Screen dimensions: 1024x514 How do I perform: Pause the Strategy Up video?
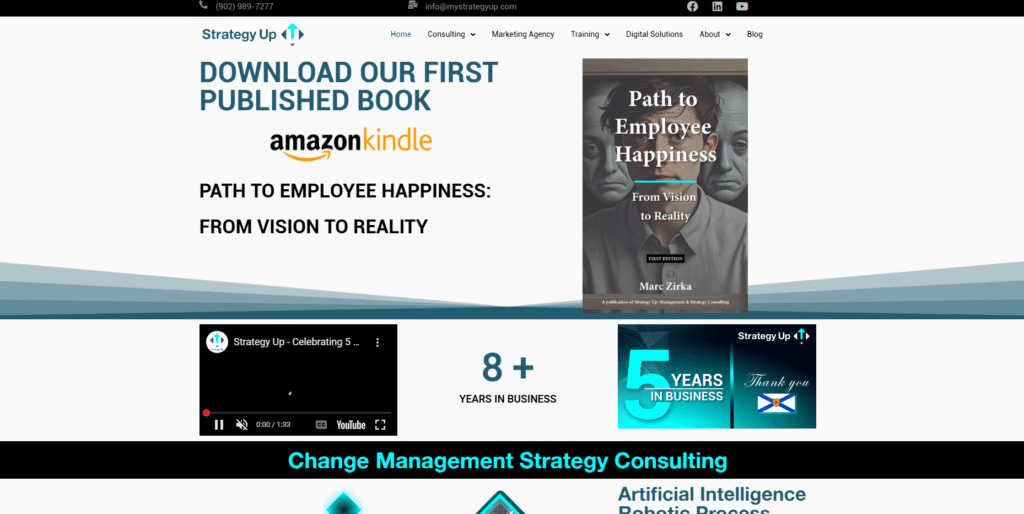[218, 424]
